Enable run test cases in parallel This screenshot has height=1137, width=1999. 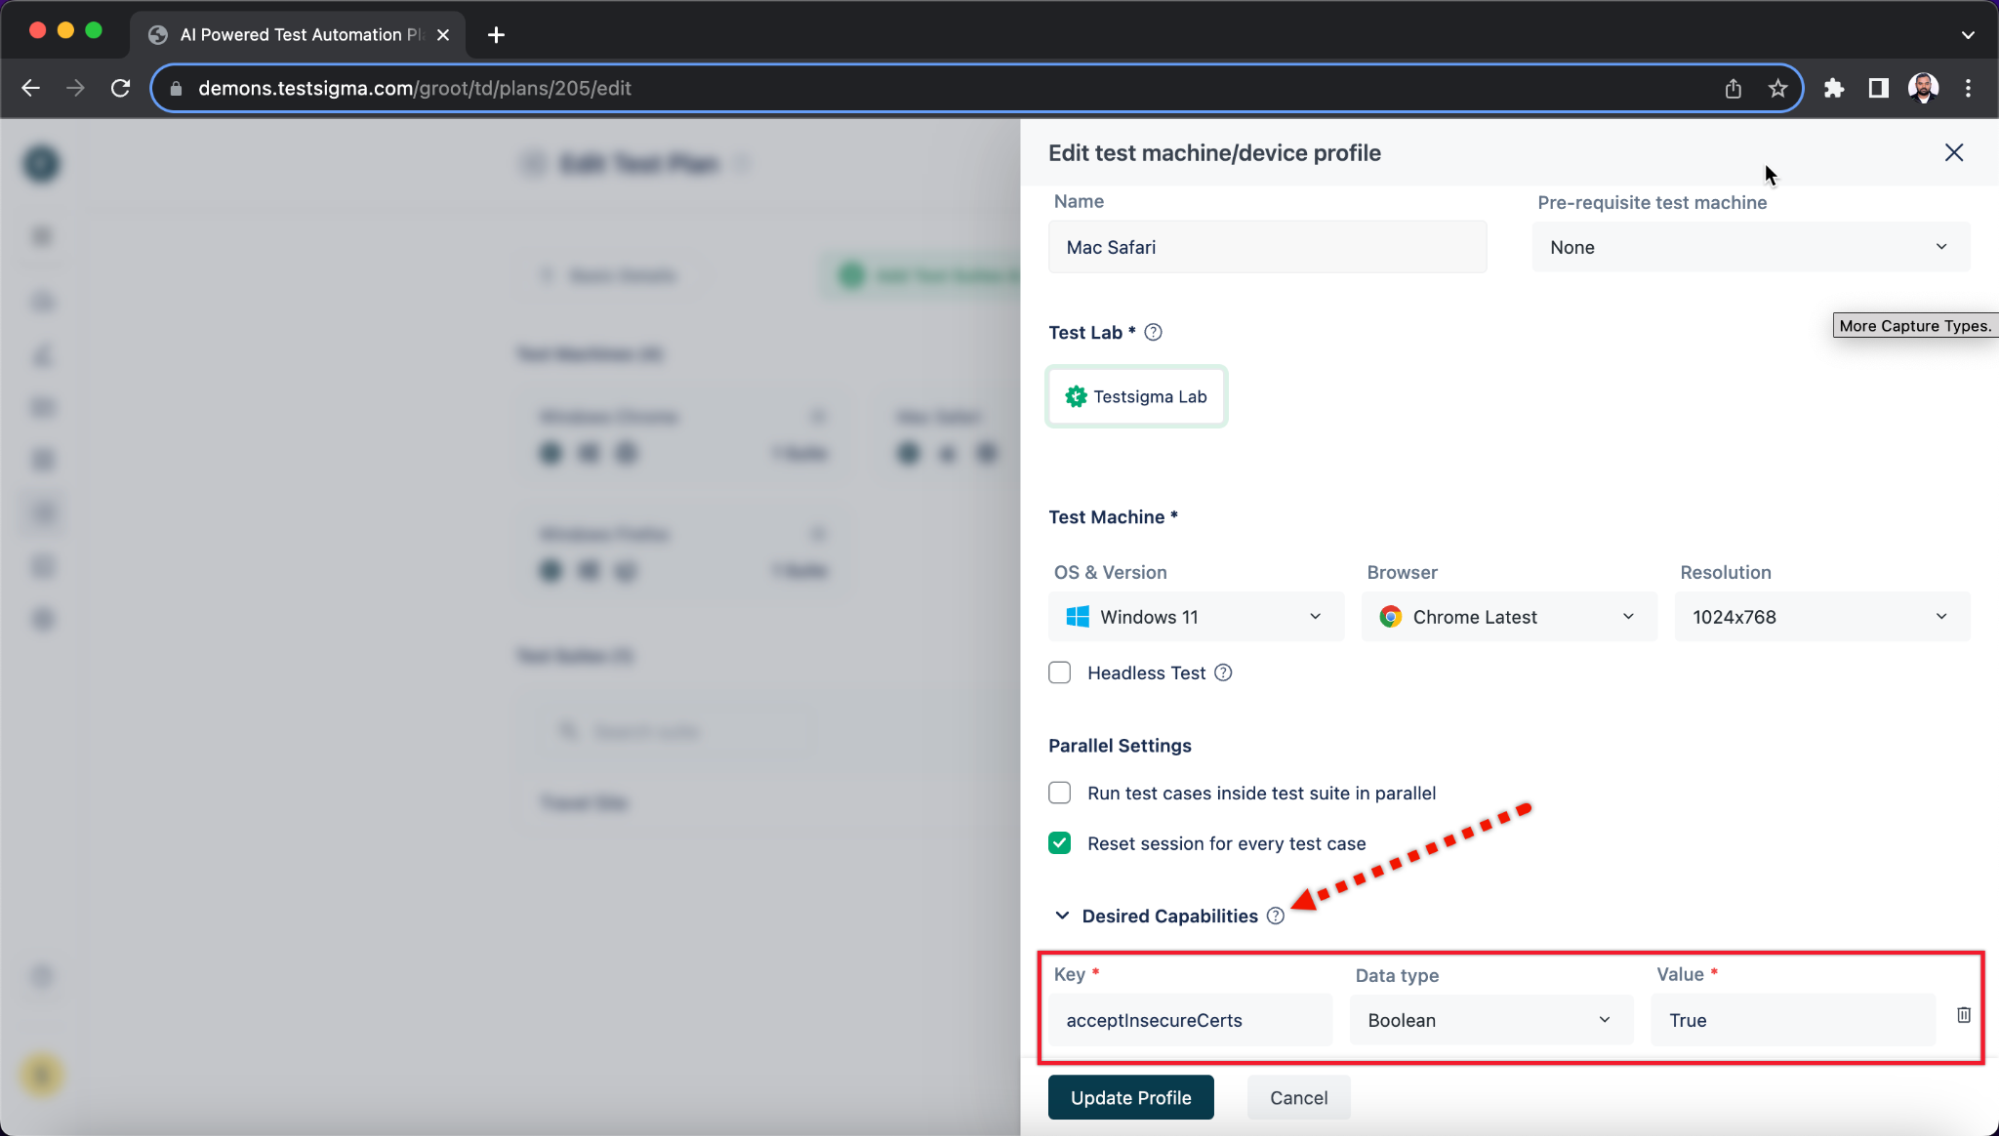(x=1060, y=793)
